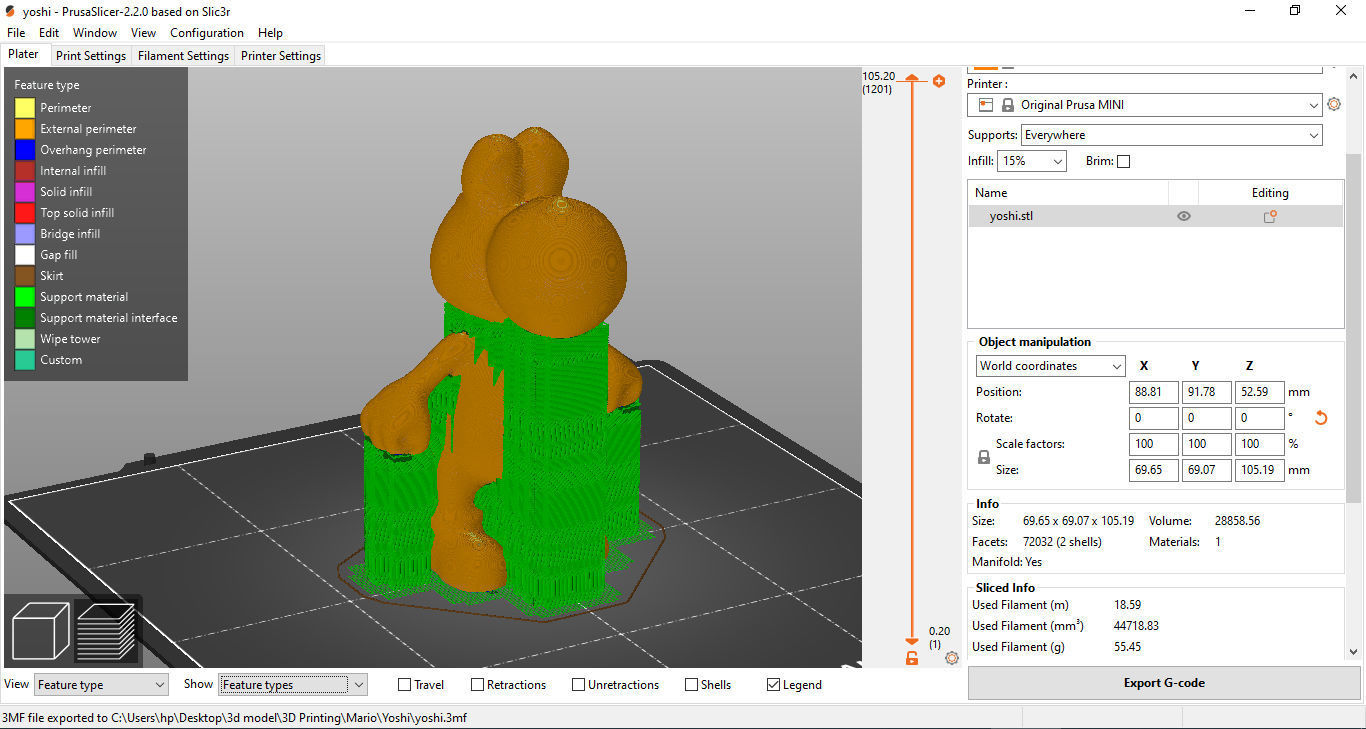
Task: Switch to the Printer Settings tab
Action: tap(281, 56)
